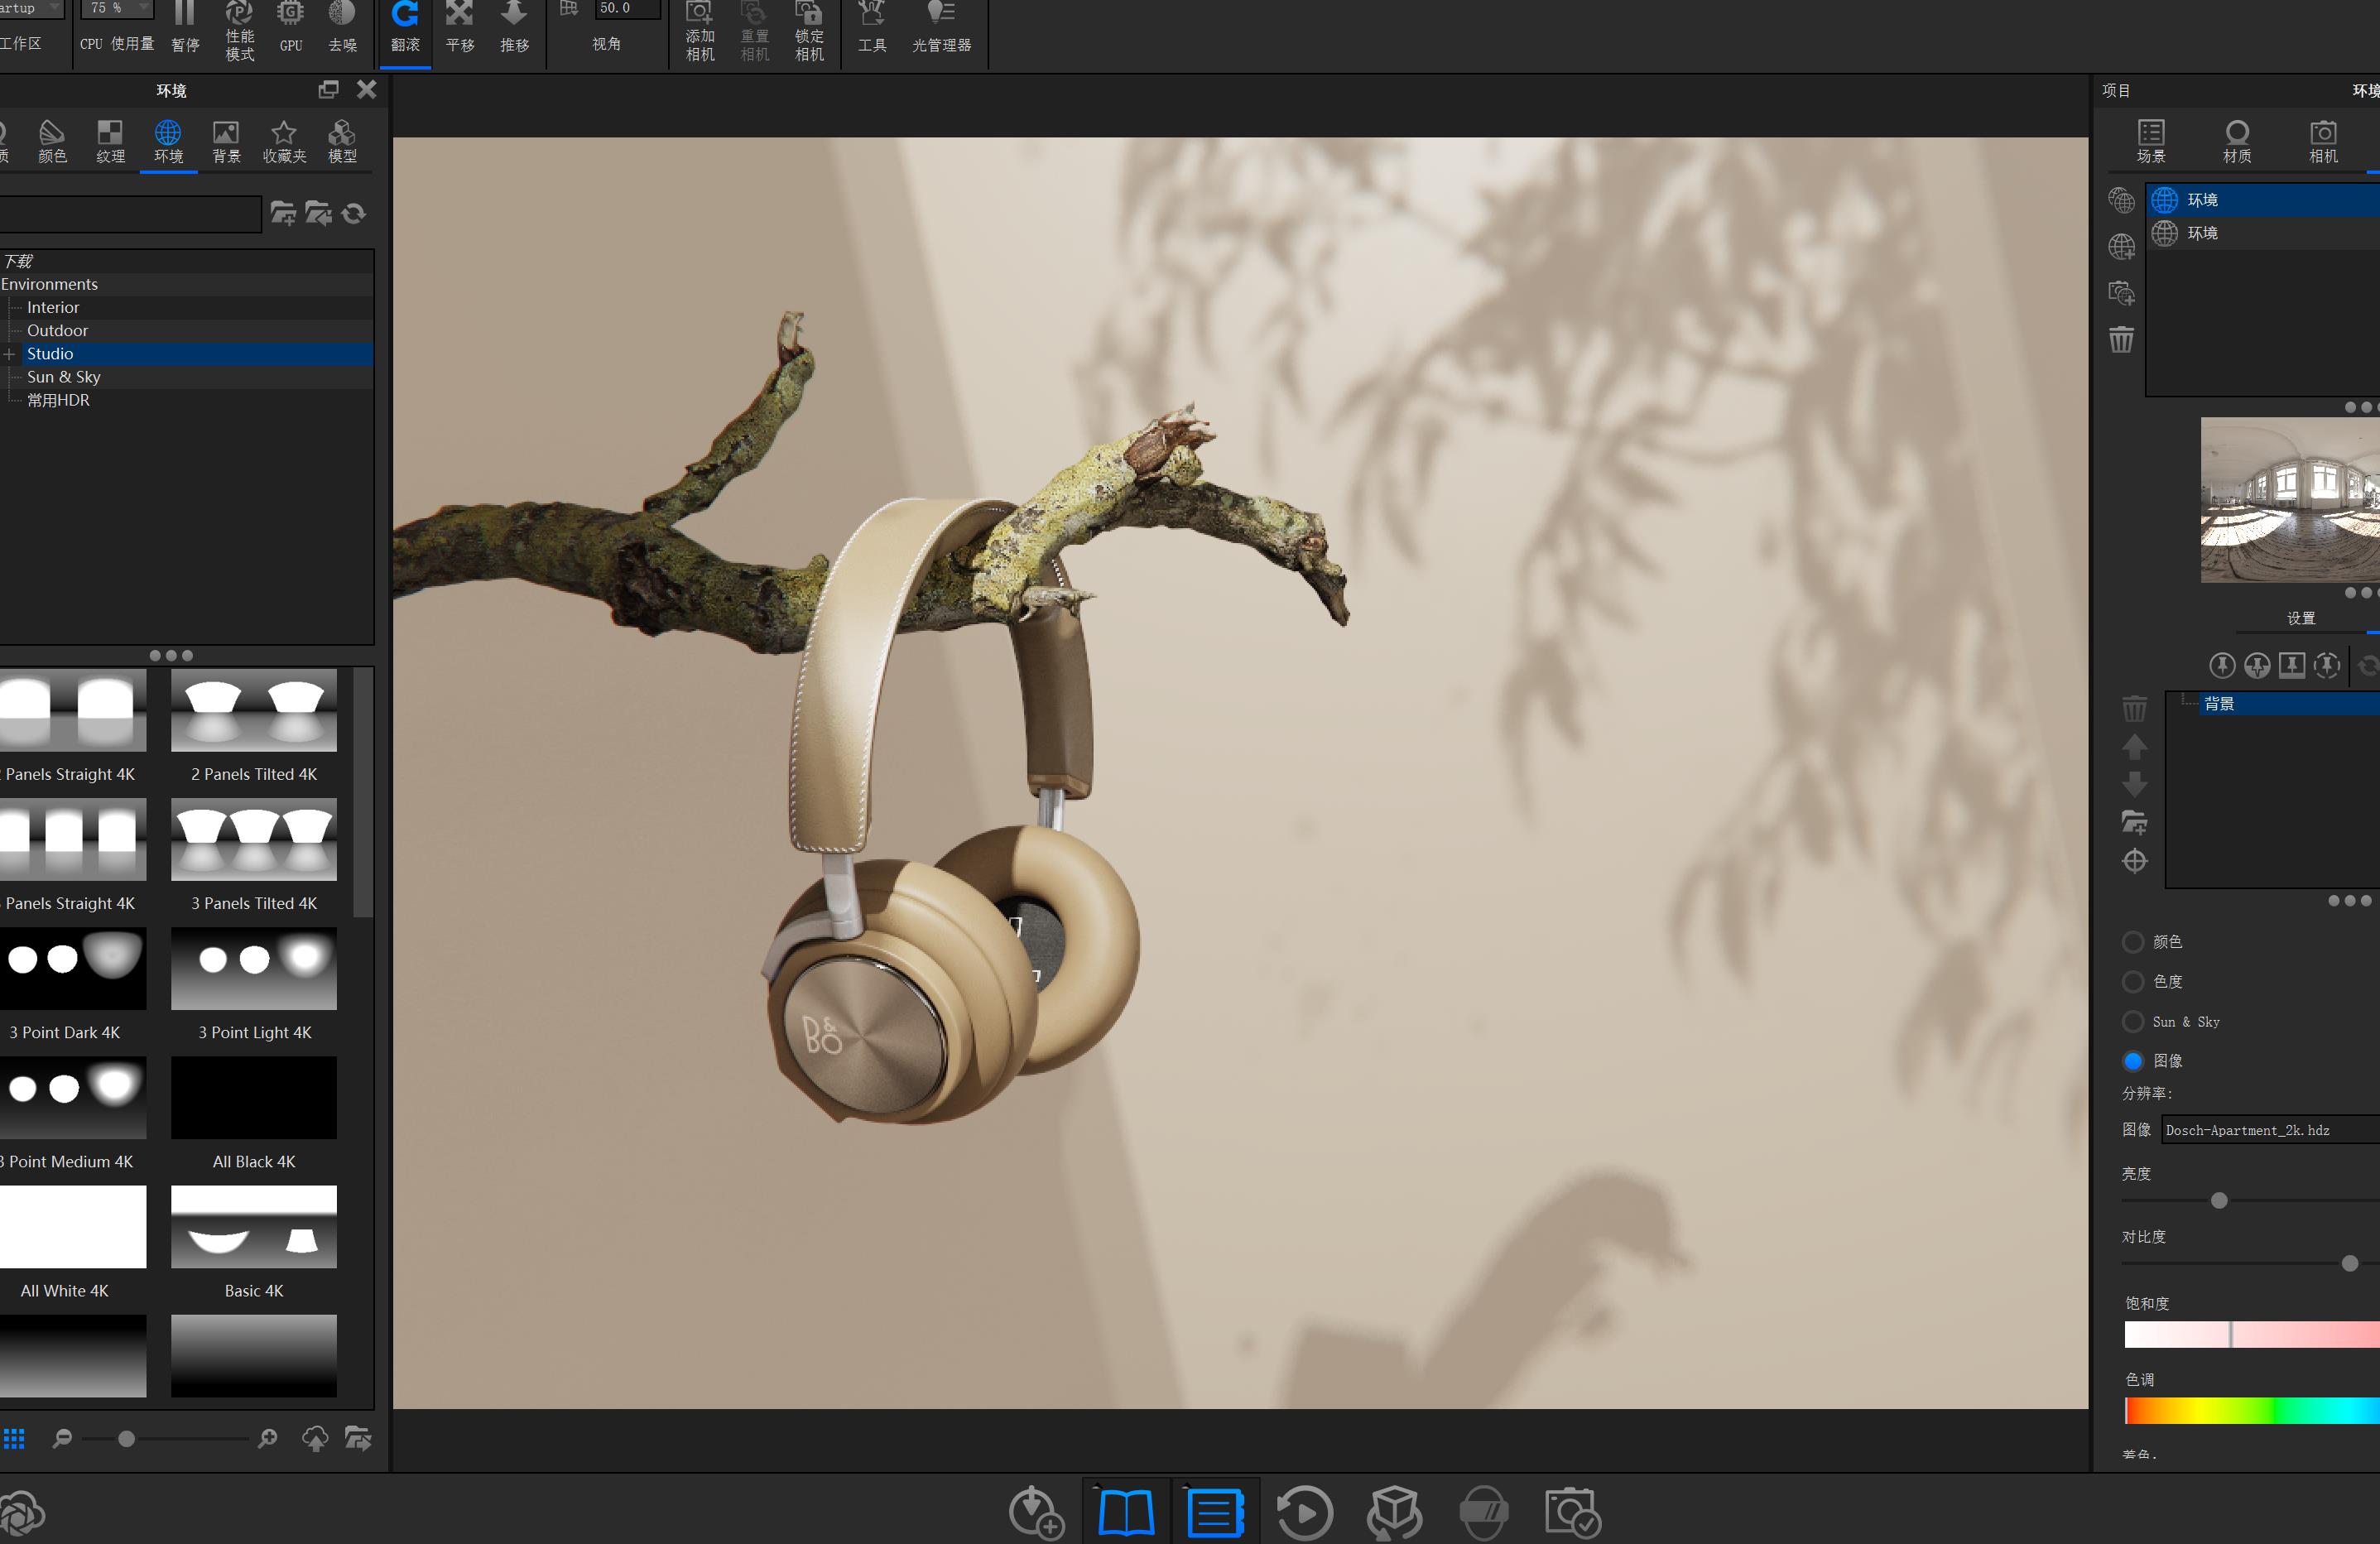Pause rendering with the 暂停 button
Image resolution: width=2380 pixels, height=1544 pixels.
185,28
